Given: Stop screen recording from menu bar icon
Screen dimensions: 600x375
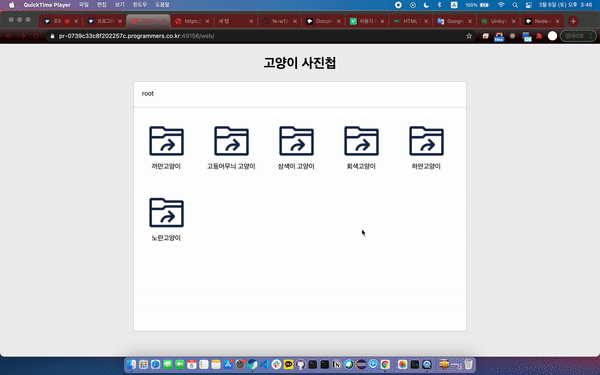Looking at the screenshot, I should 398,5.
